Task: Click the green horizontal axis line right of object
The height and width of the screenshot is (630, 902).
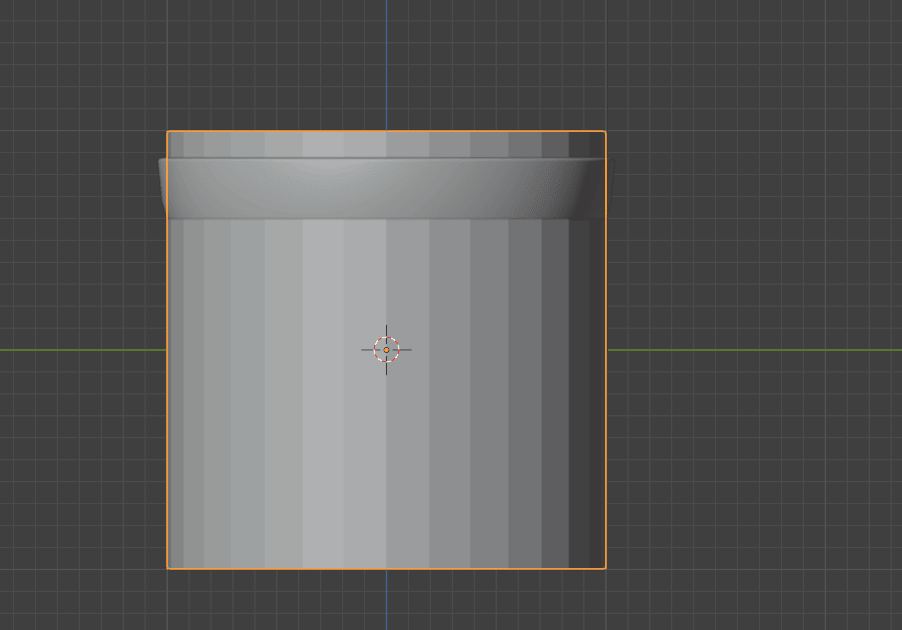Action: [750, 350]
